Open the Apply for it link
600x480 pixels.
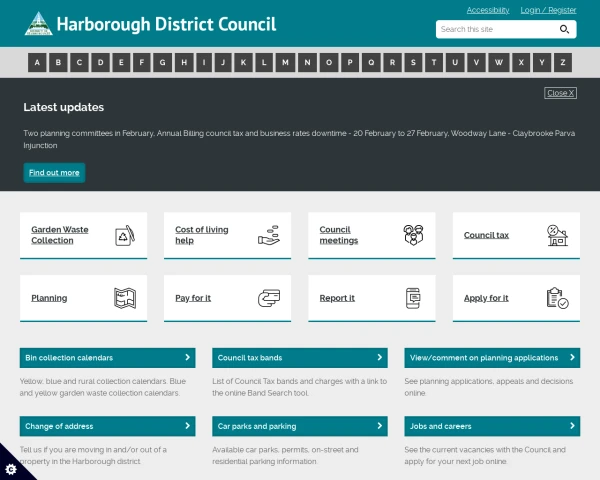(486, 298)
